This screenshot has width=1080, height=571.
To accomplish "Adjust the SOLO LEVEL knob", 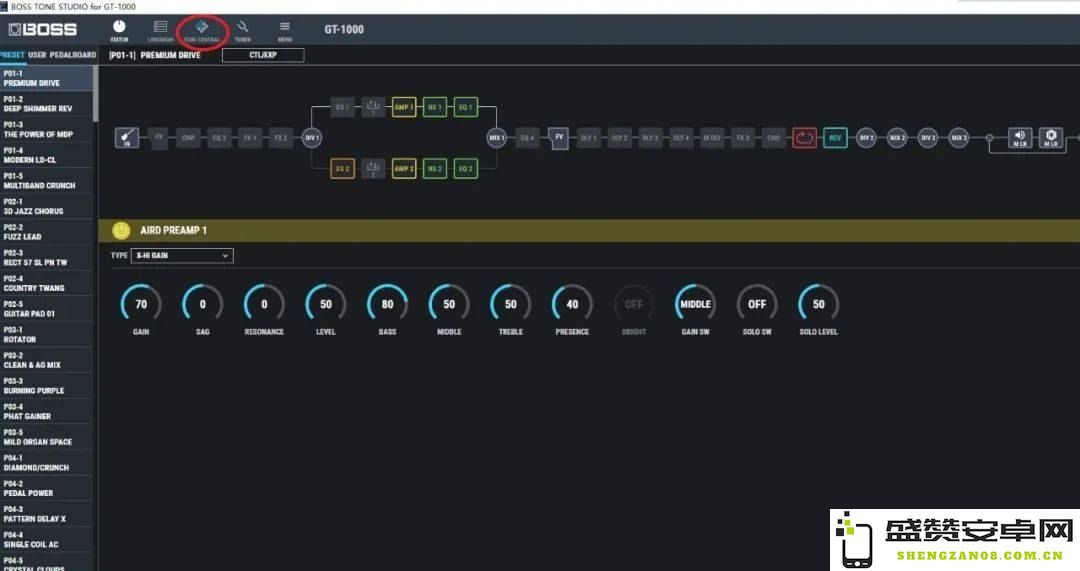I will pyautogui.click(x=818, y=304).
